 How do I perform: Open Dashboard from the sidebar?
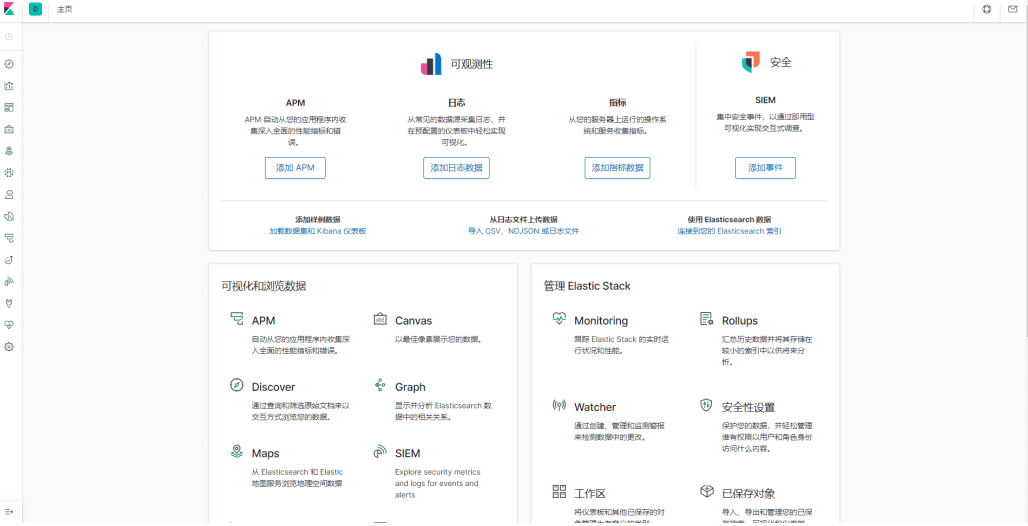[x=9, y=108]
